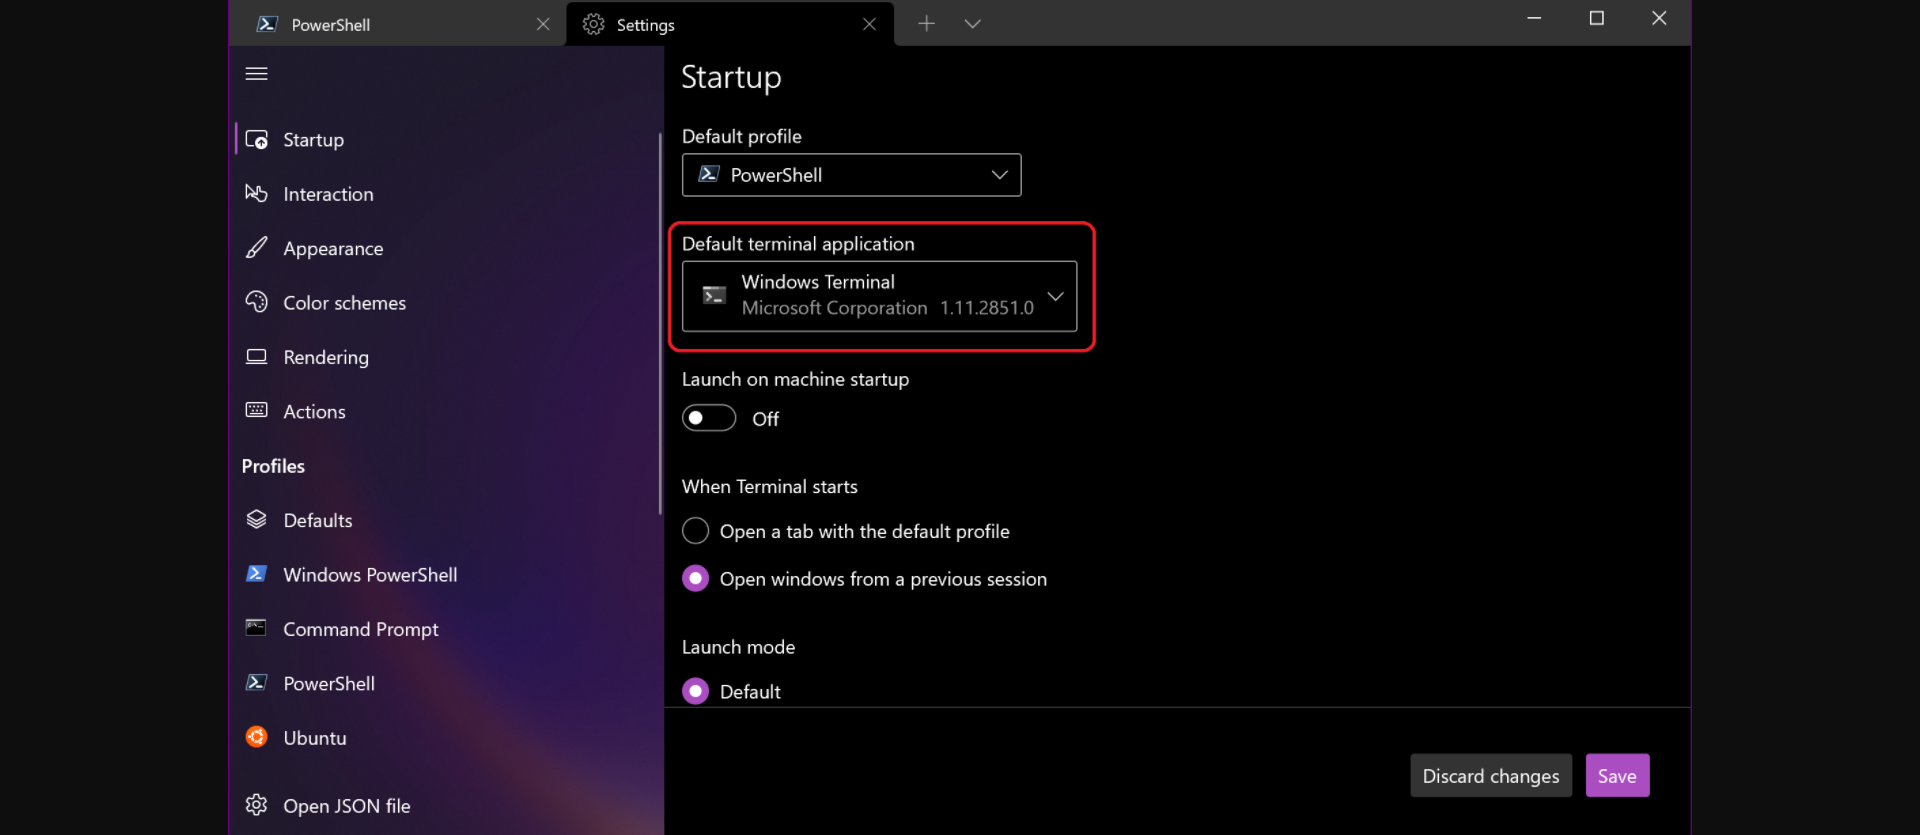This screenshot has height=835, width=1920.
Task: Open the Appearance settings page
Action: pos(445,248)
